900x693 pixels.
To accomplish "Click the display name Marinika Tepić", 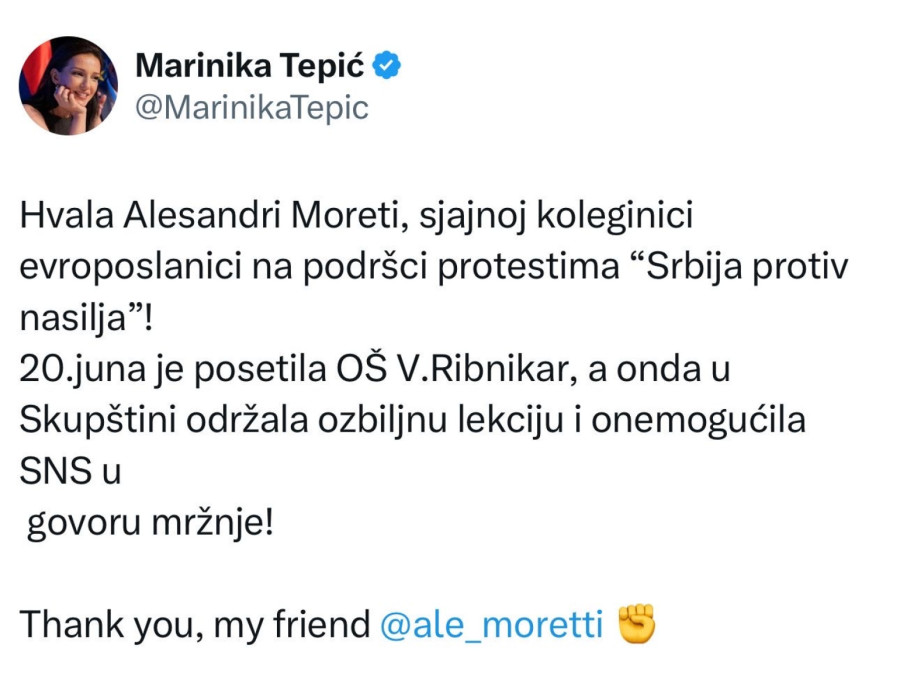I will tap(250, 66).
